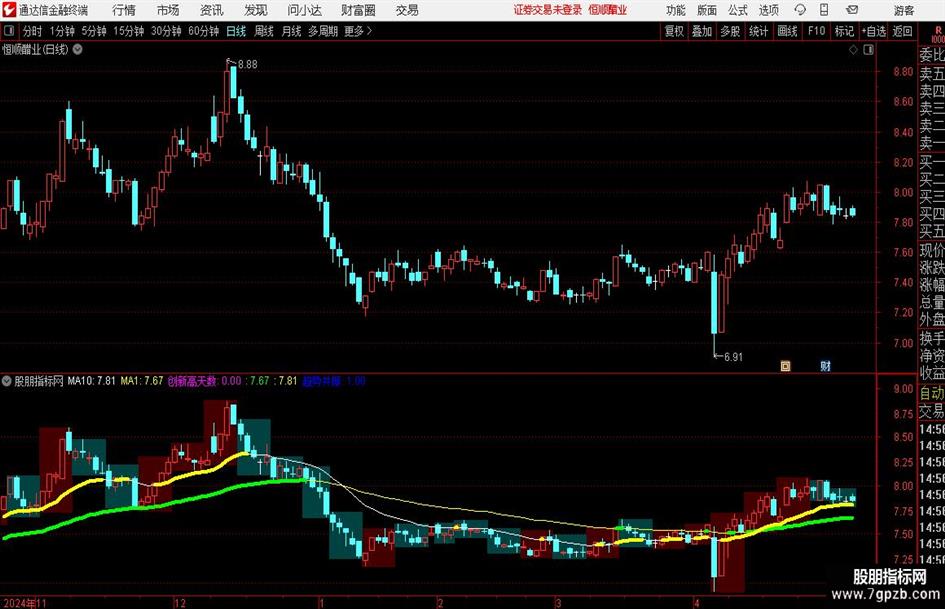Viewport: 945px width, 609px height.
Task: Switch to 15分钟 period
Action: pyautogui.click(x=128, y=31)
